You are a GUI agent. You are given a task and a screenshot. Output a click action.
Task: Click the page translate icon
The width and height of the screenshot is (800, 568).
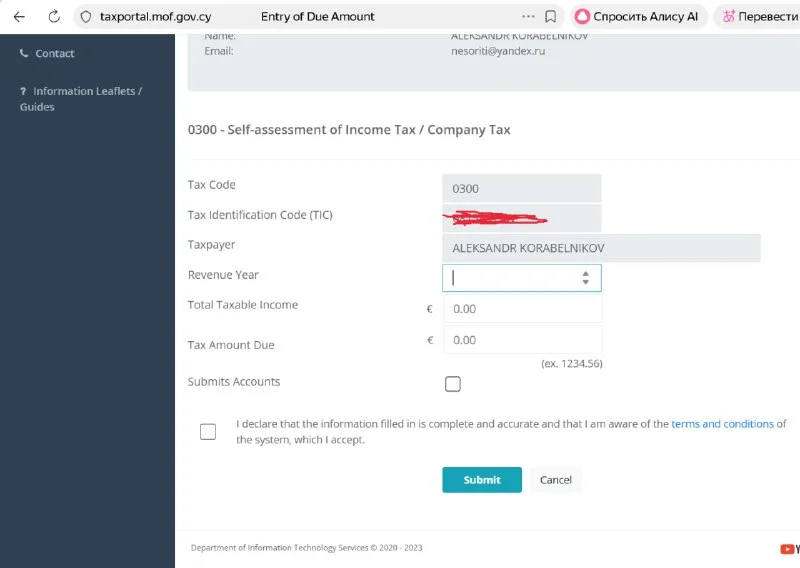pyautogui.click(x=729, y=17)
